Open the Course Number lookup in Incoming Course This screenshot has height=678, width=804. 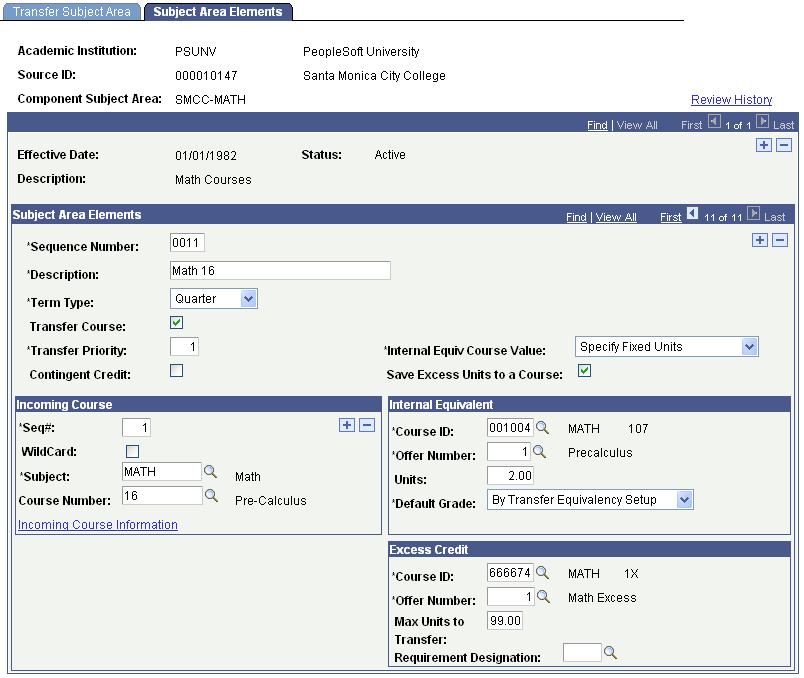pyautogui.click(x=209, y=495)
